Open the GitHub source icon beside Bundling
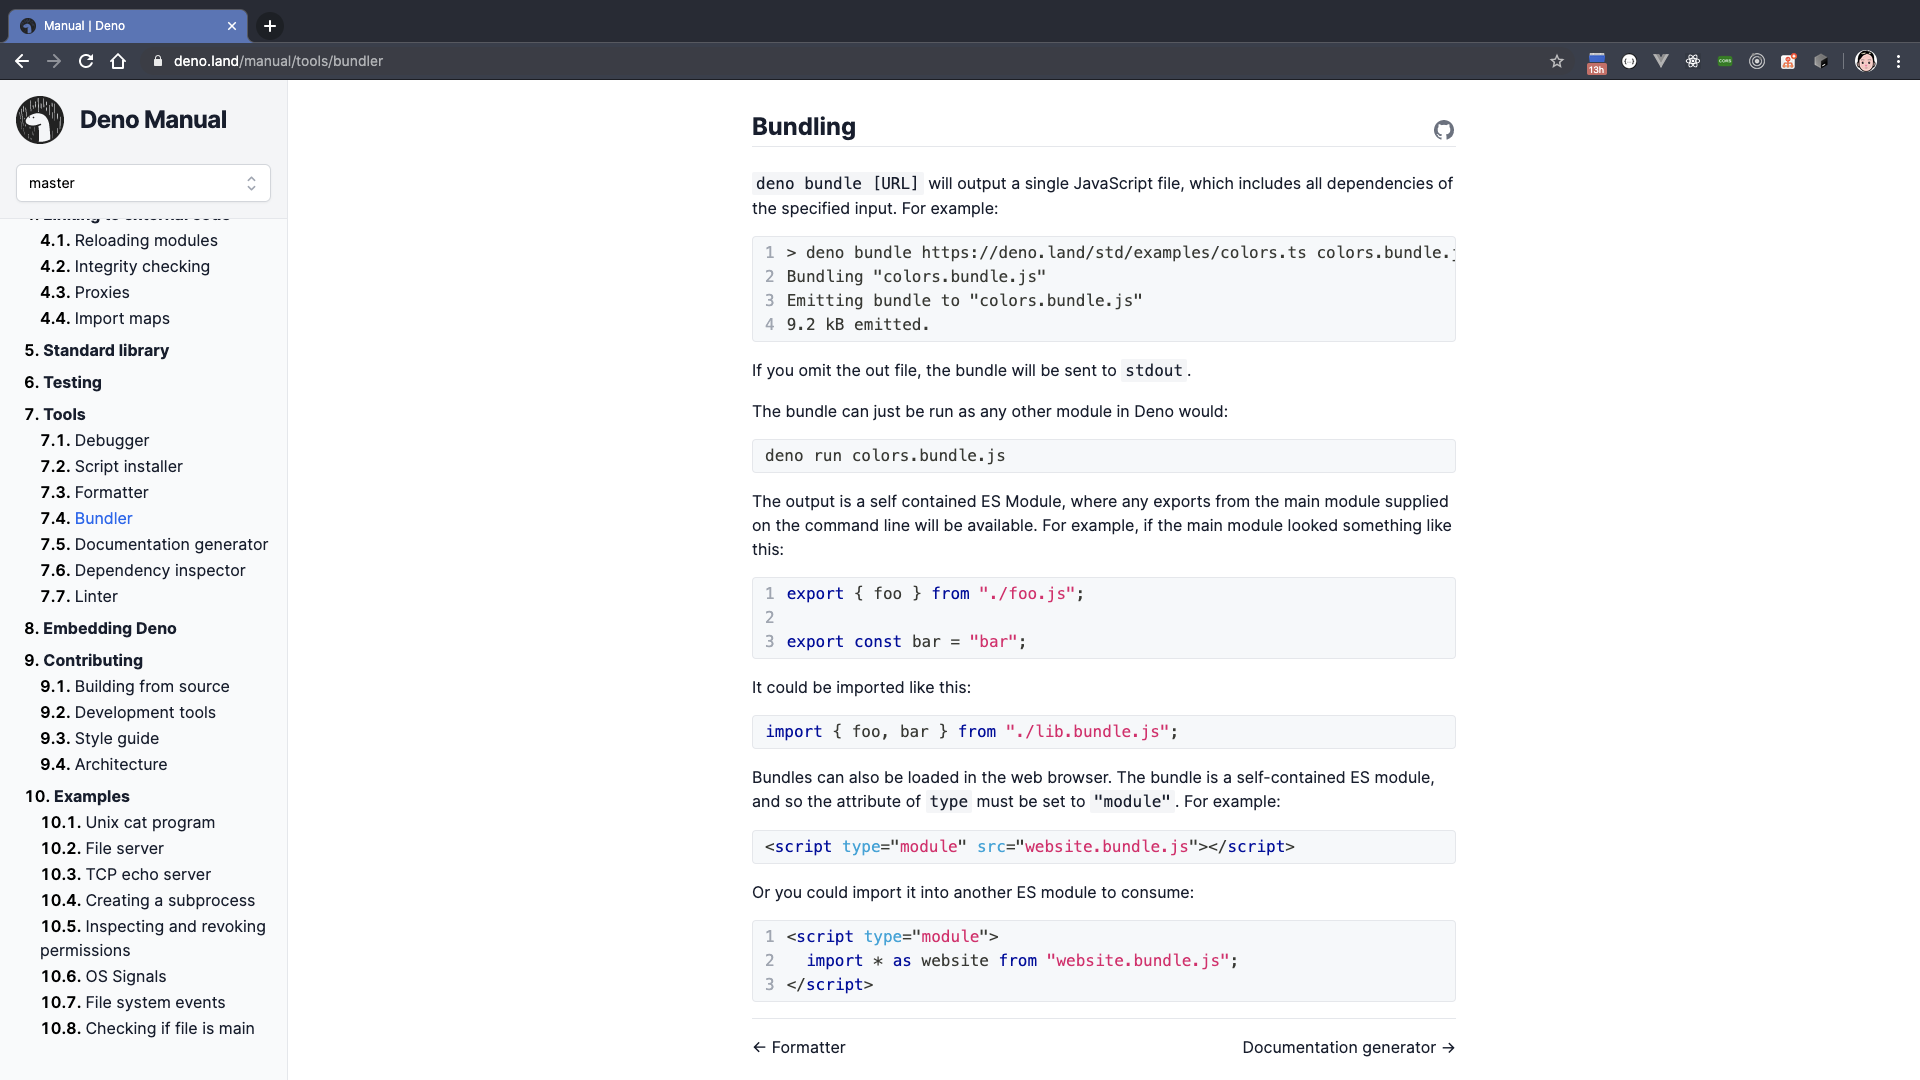1920x1080 pixels. tap(1443, 130)
